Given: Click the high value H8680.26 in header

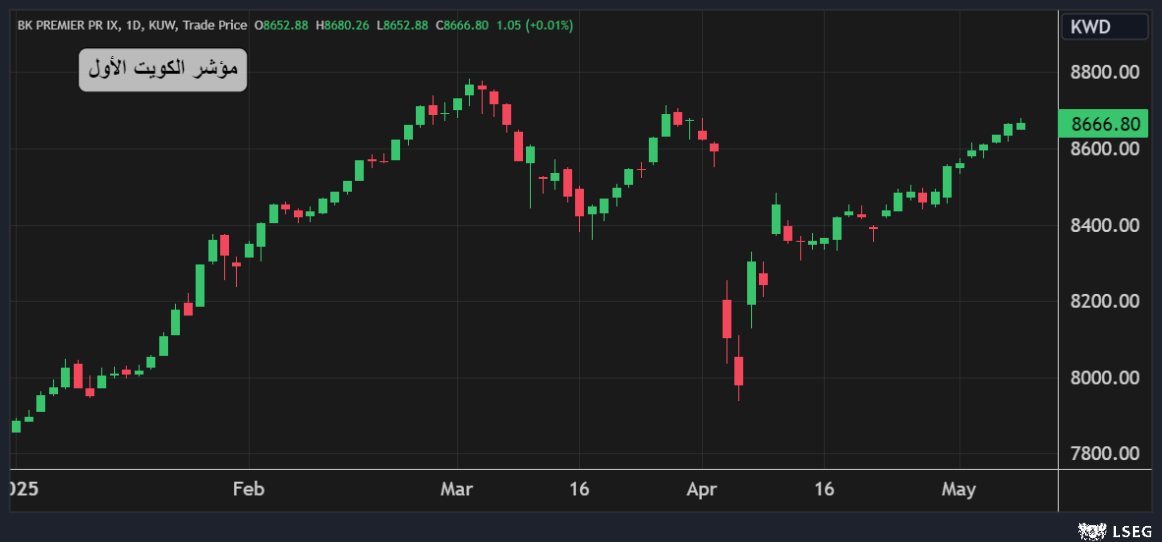Looking at the screenshot, I should point(344,25).
